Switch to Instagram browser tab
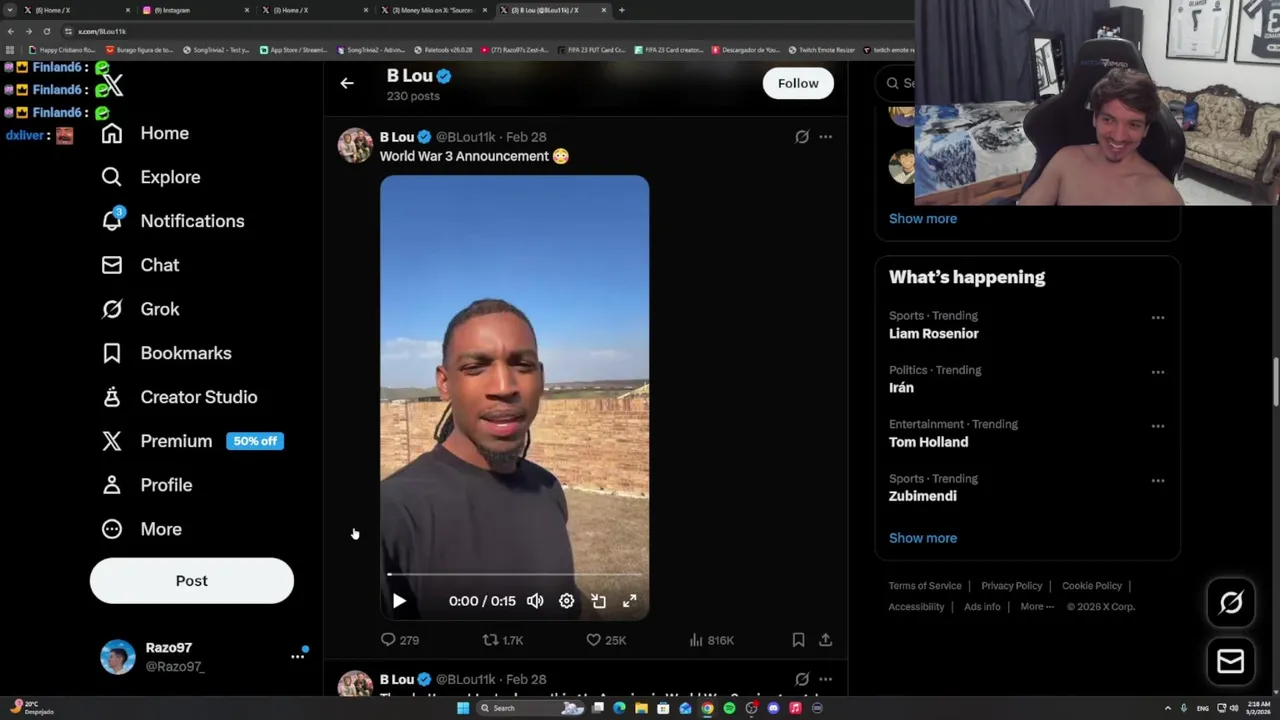The image size is (1280, 720). (195, 10)
